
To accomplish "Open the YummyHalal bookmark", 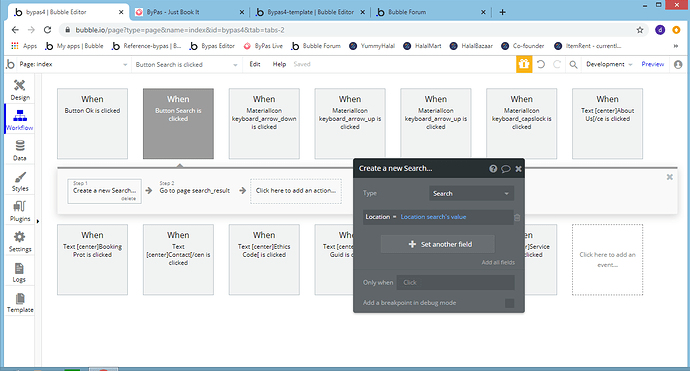I will 372,46.
